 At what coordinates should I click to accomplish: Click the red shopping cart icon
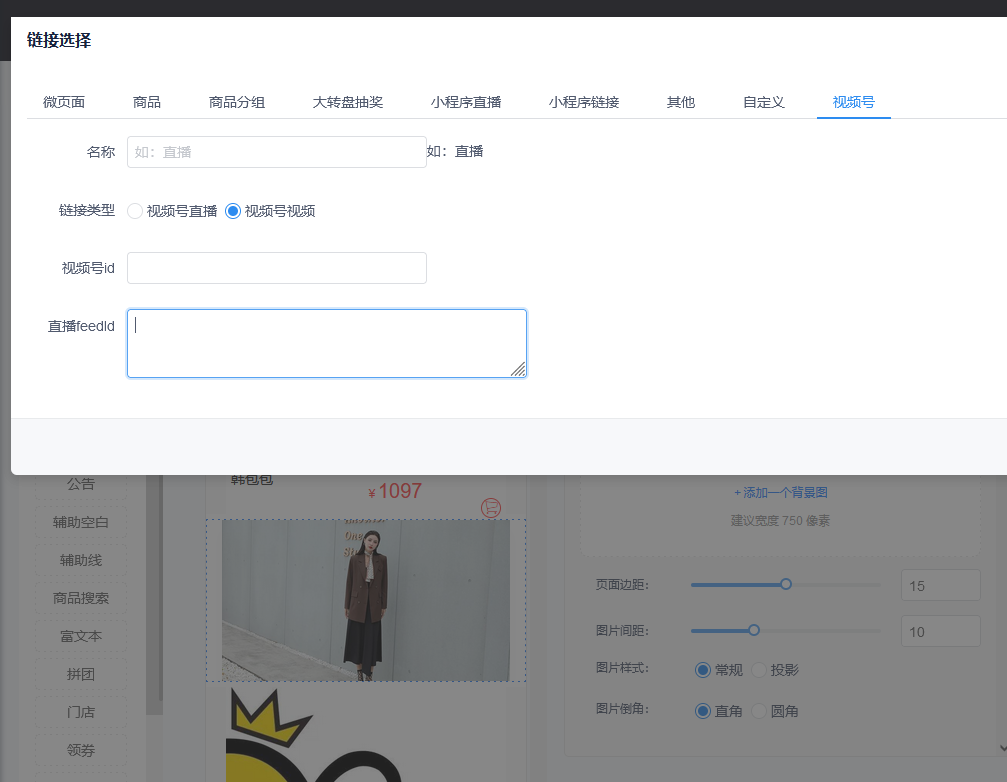(491, 508)
